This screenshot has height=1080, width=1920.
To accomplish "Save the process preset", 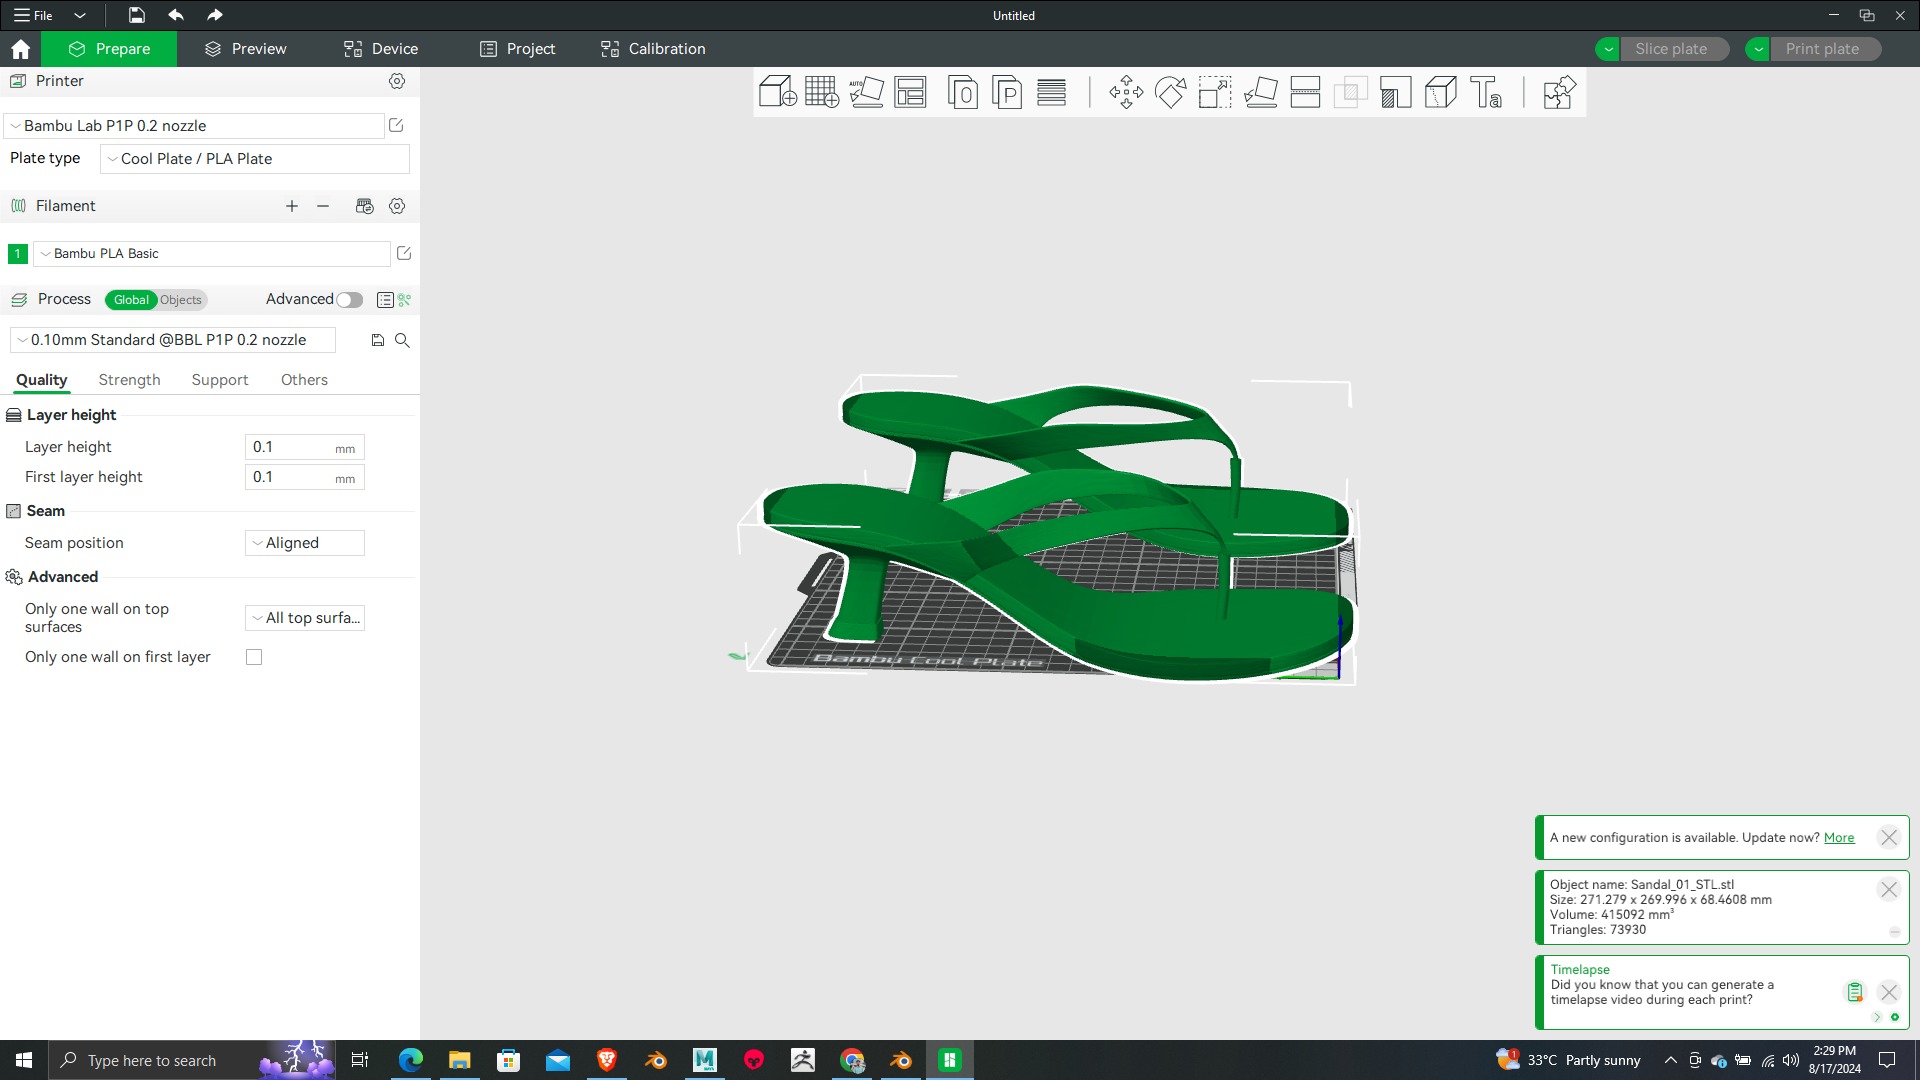I will (x=378, y=340).
